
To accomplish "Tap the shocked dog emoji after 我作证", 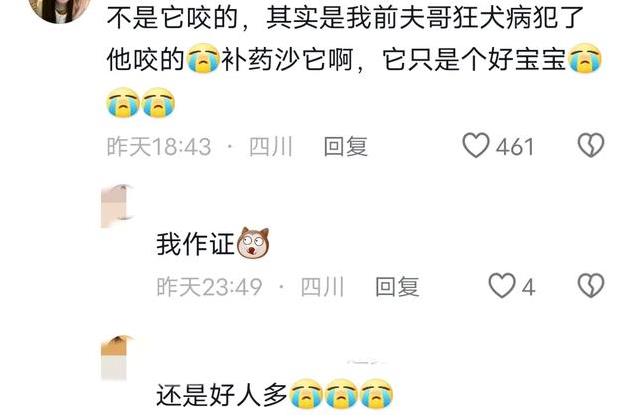I will [253, 243].
